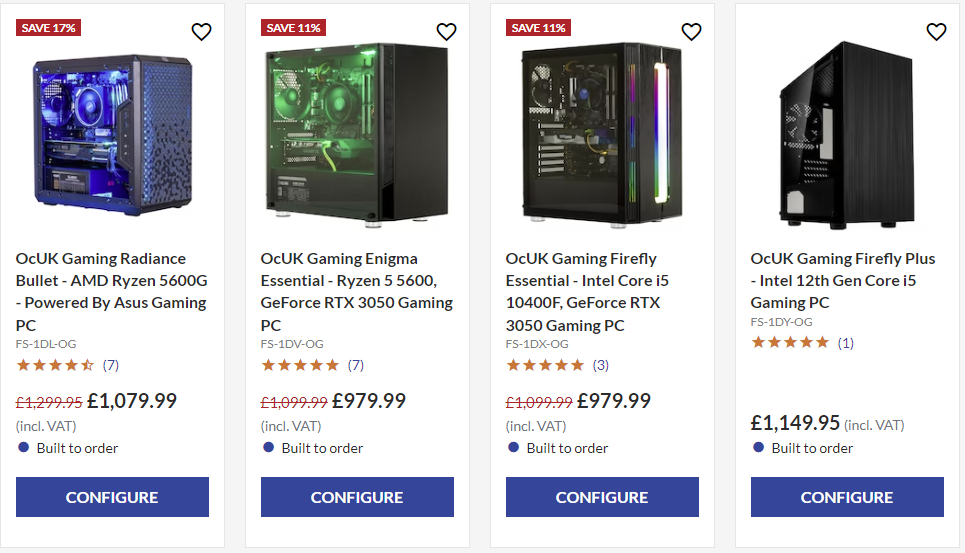The image size is (965, 553).
Task: Favorite the Radiance Bullet PC with heart icon
Action: tap(201, 32)
